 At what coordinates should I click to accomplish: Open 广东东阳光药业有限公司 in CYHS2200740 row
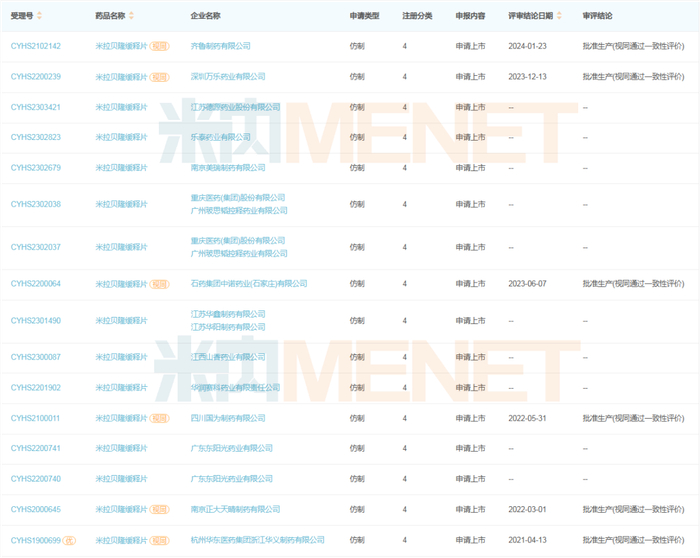231,479
